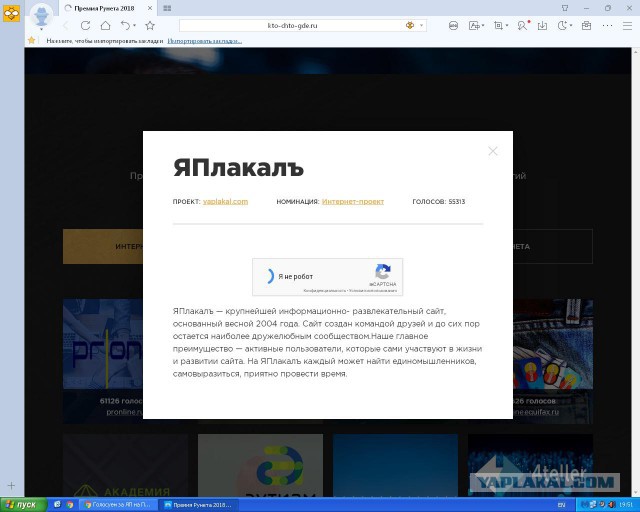Launch Chrome from the quick launch icon
The height and width of the screenshot is (512, 640).
[70, 505]
